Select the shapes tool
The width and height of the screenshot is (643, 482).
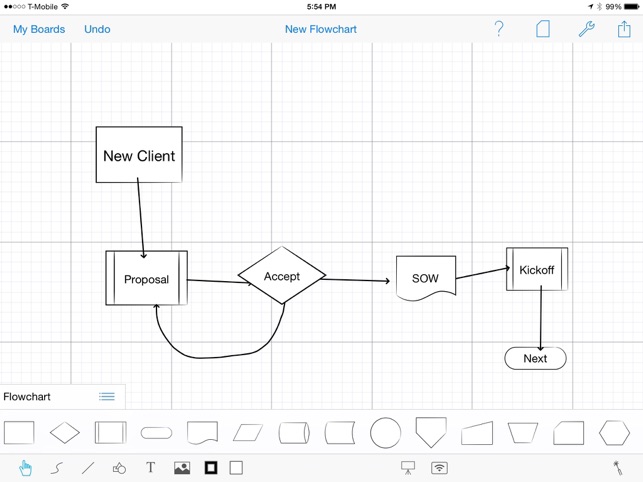[x=119, y=468]
